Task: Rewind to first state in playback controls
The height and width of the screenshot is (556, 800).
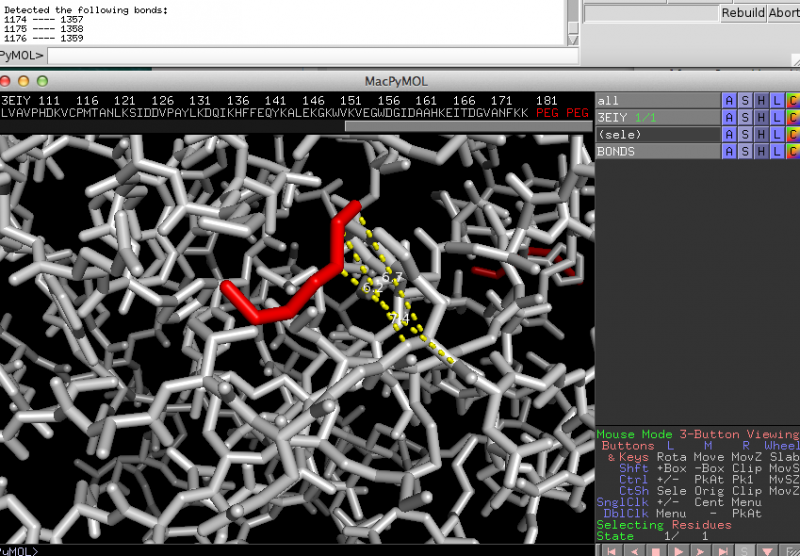Action: pos(612,550)
